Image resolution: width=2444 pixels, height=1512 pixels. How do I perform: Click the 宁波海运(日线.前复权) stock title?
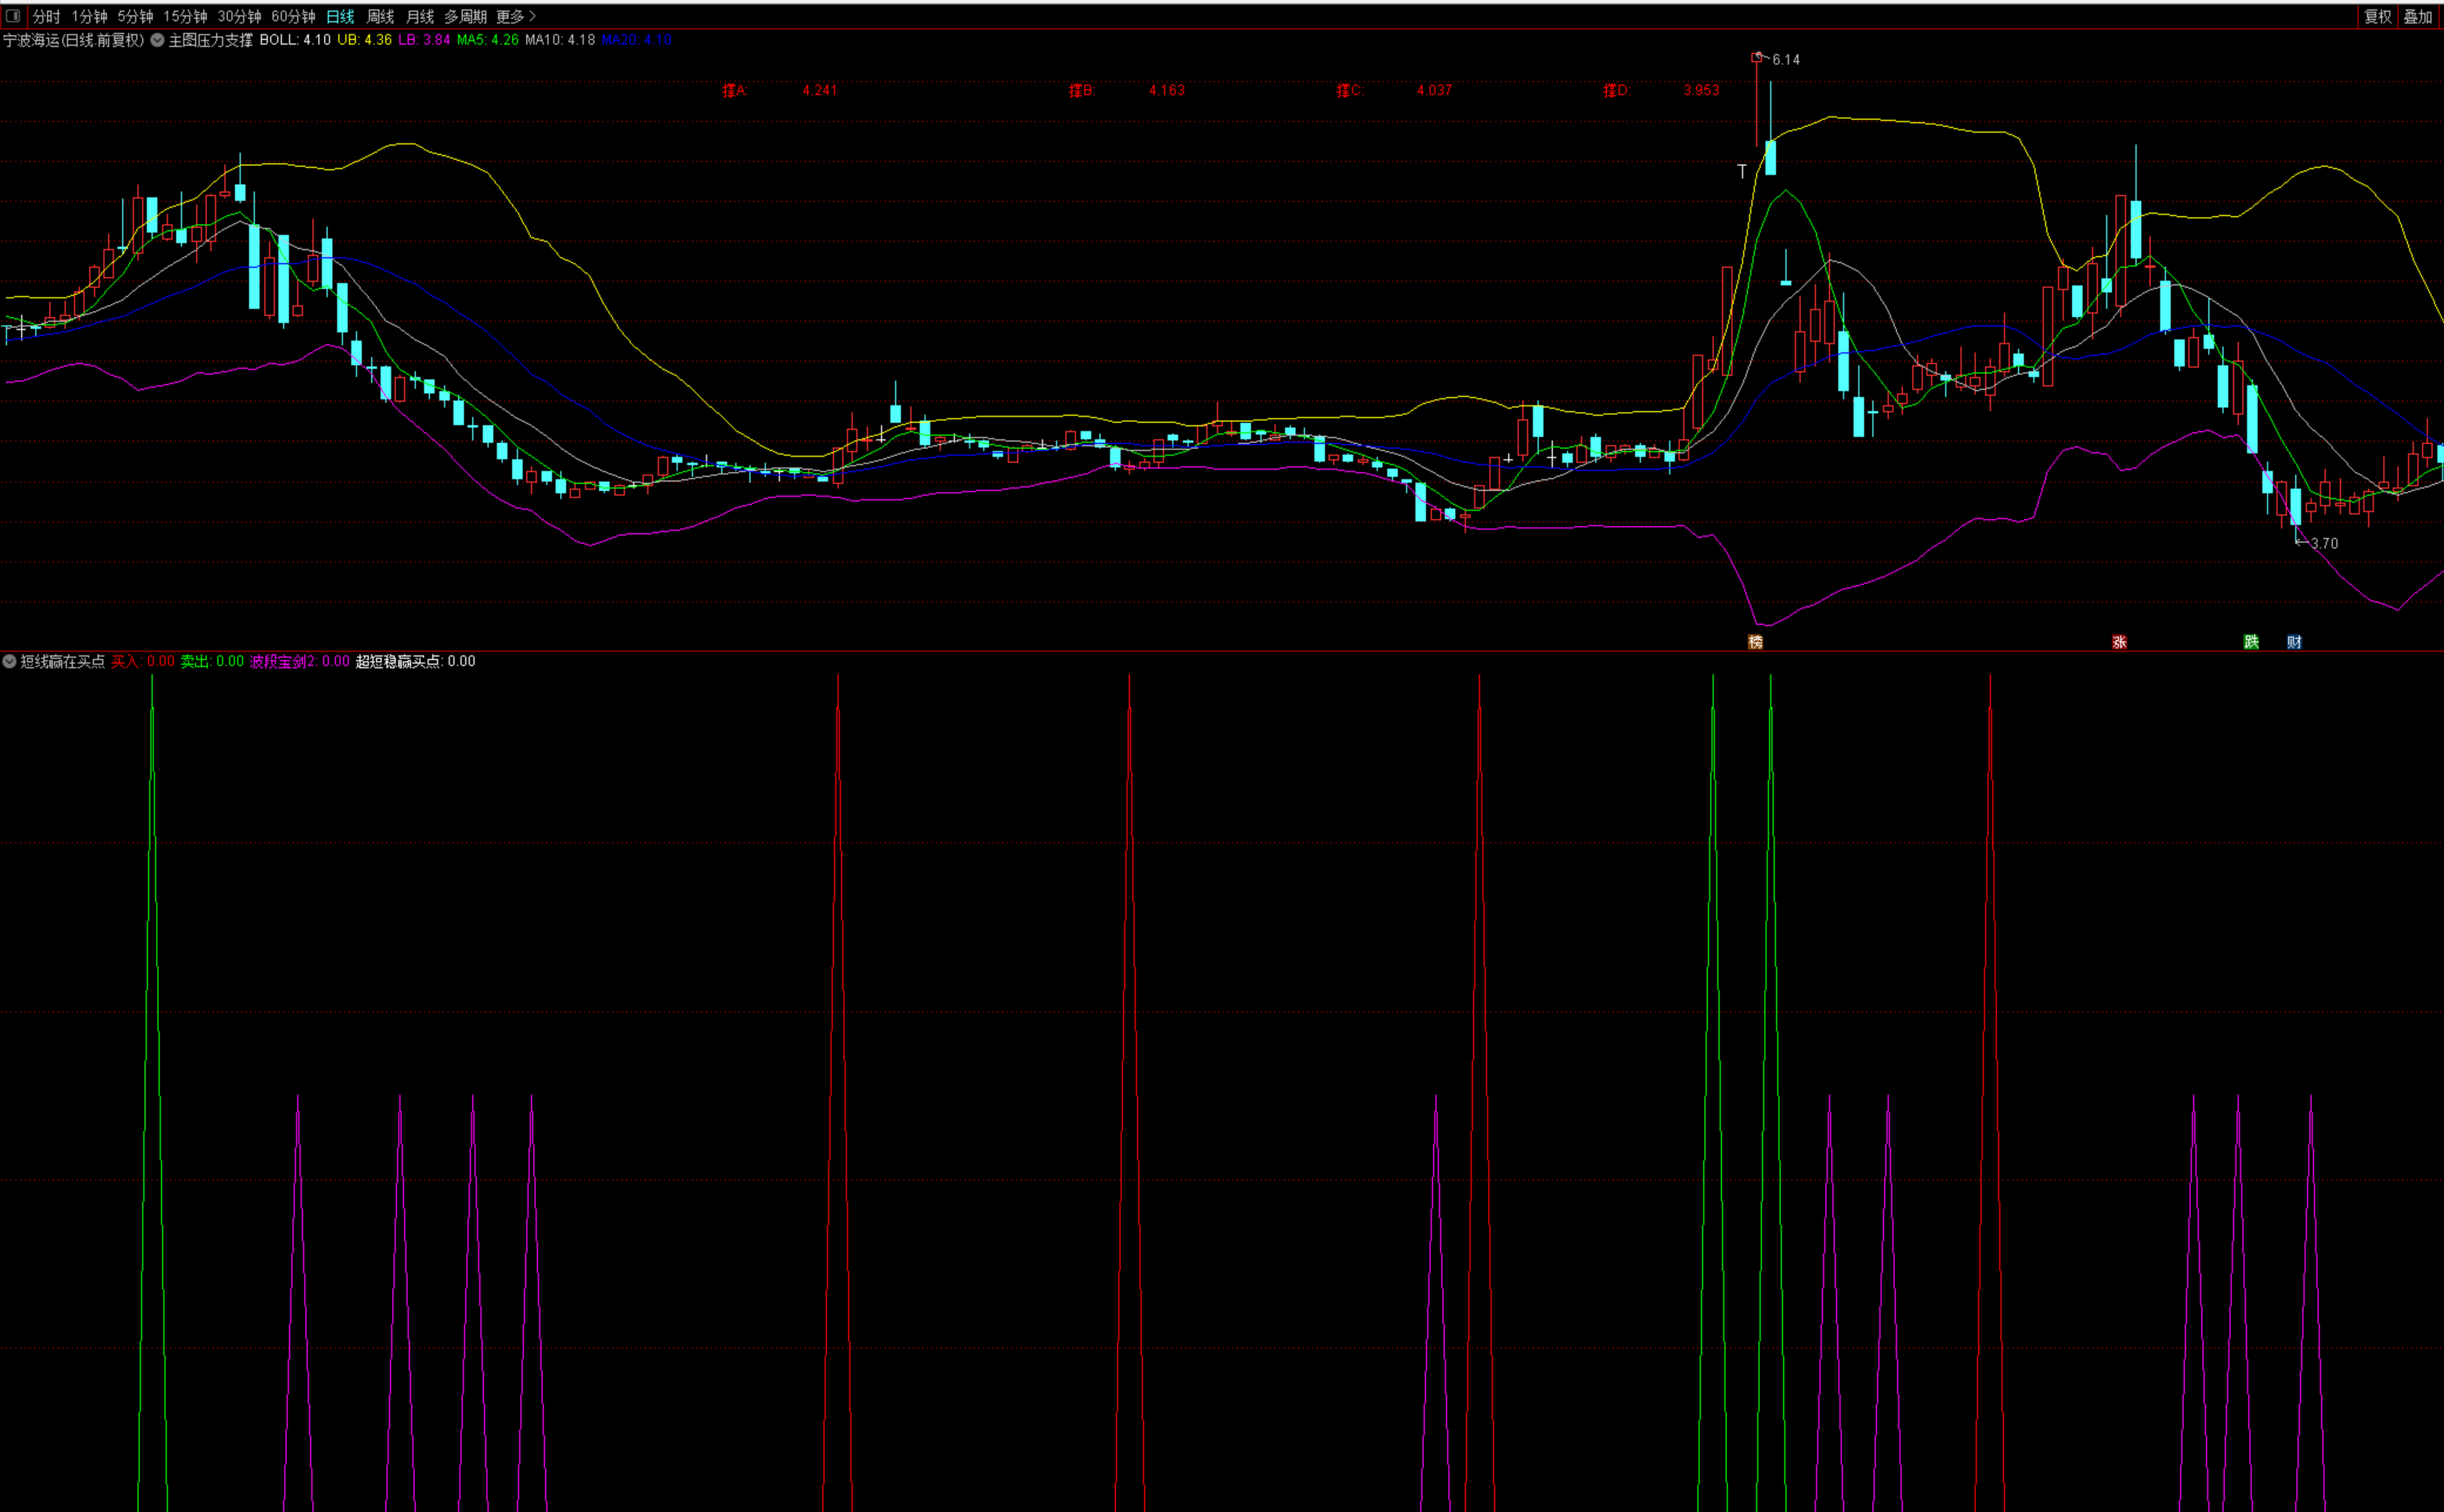click(74, 41)
